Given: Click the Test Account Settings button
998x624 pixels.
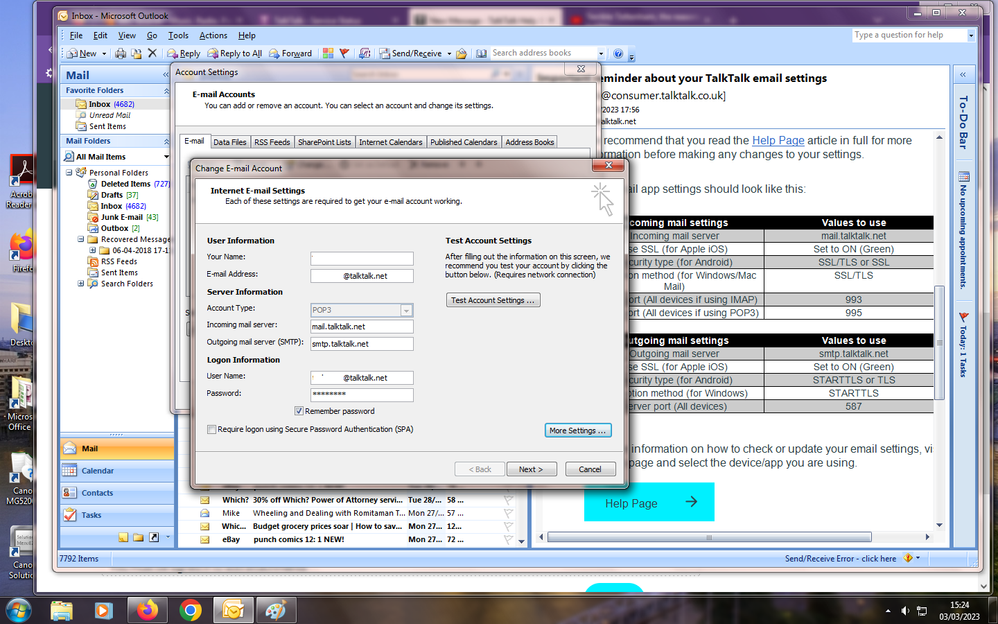Looking at the screenshot, I should click(x=493, y=298).
